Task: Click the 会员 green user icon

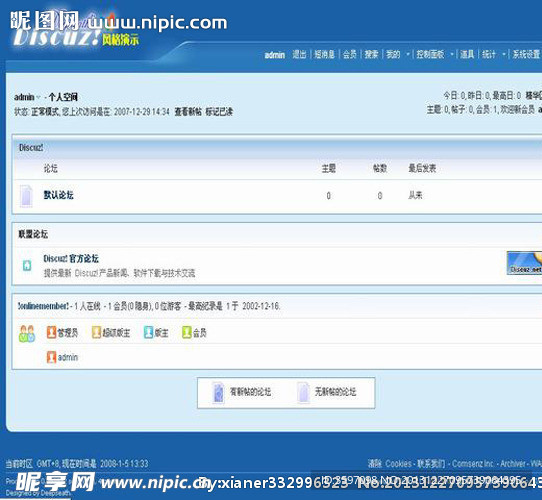Action: (187, 333)
